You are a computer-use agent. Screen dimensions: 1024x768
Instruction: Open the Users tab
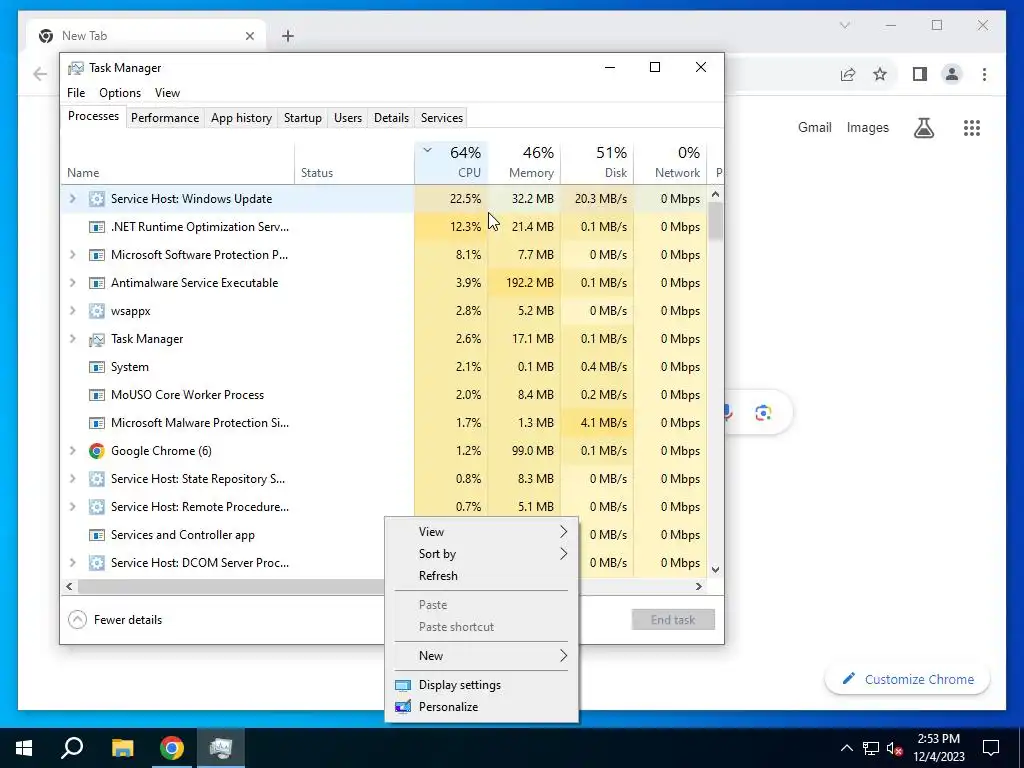347,118
